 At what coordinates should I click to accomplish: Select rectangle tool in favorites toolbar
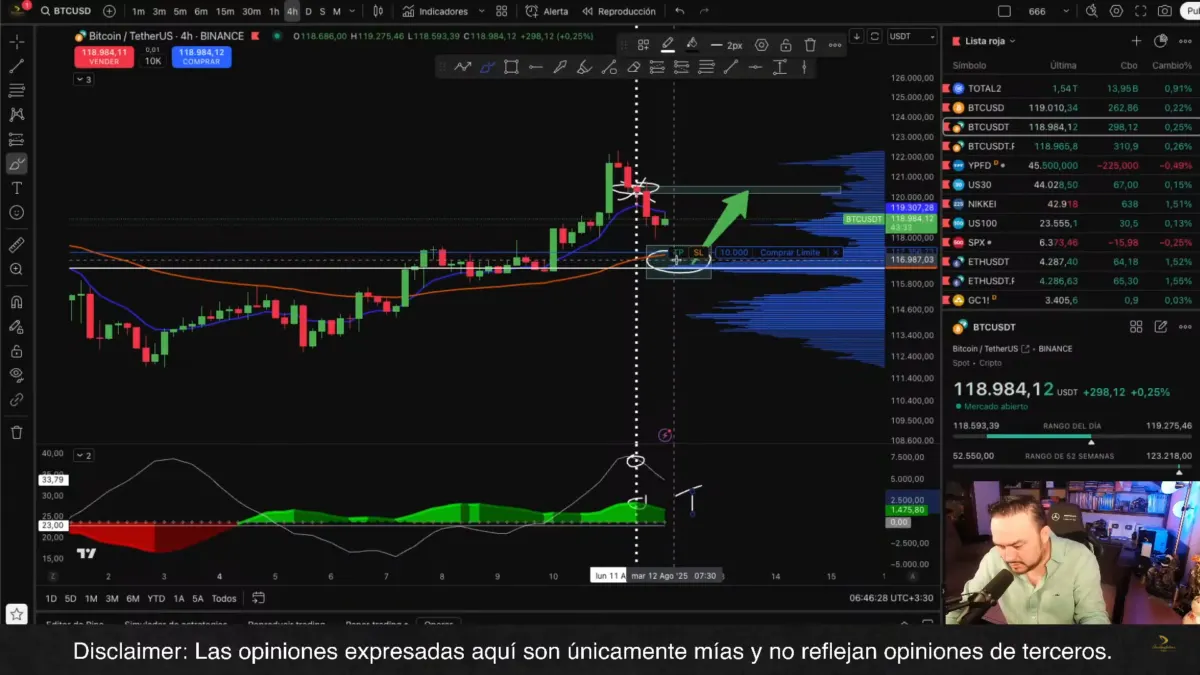click(511, 67)
